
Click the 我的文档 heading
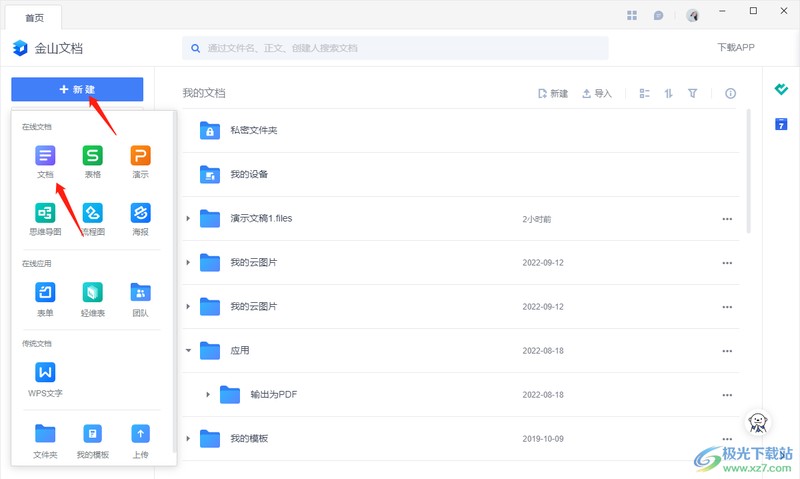pyautogui.click(x=204, y=93)
